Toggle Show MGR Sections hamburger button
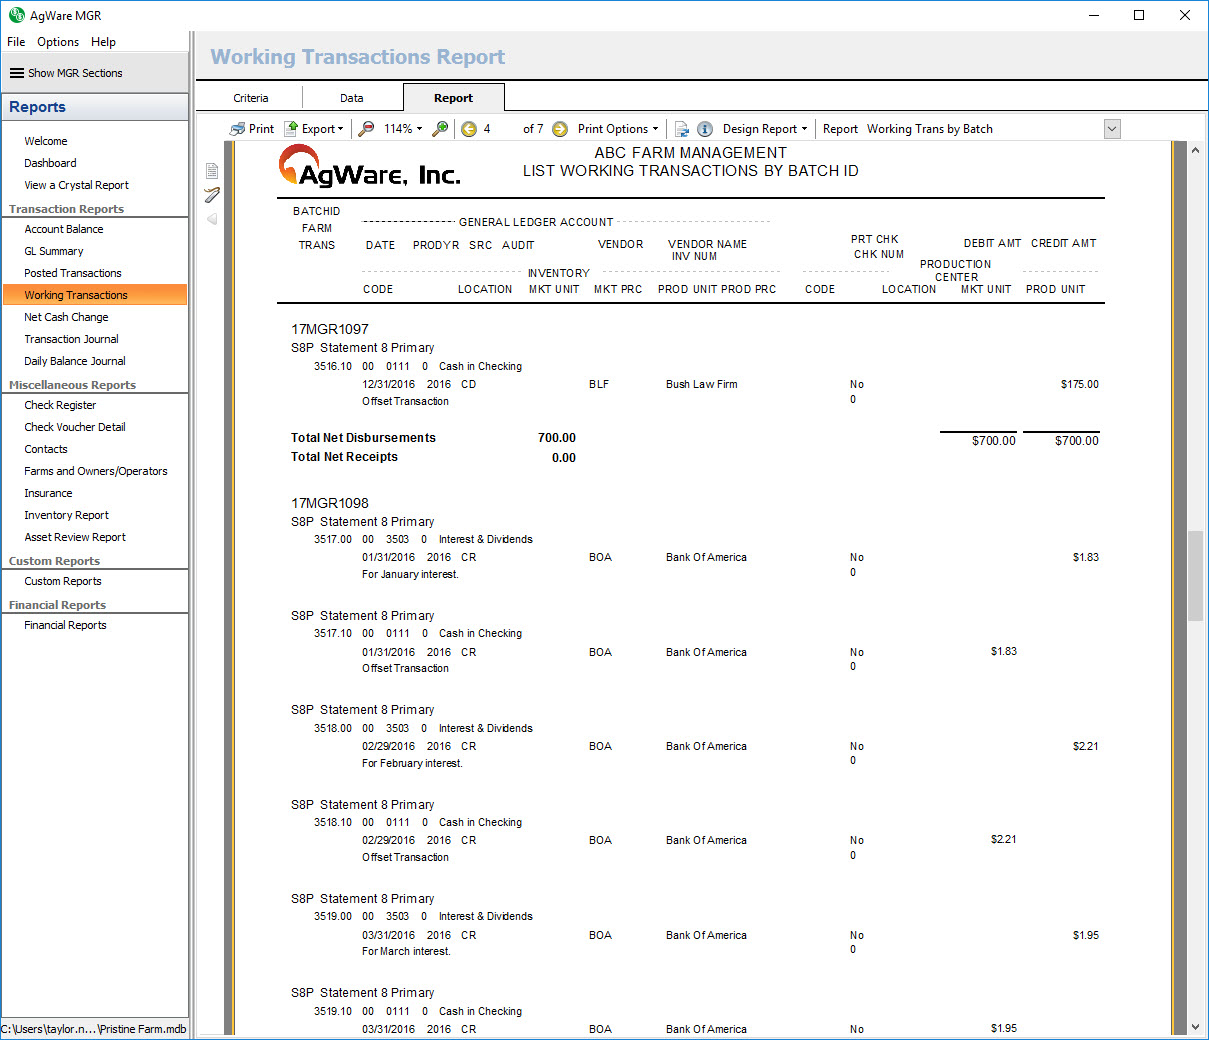Viewport: 1209px width, 1040px height. [x=17, y=73]
